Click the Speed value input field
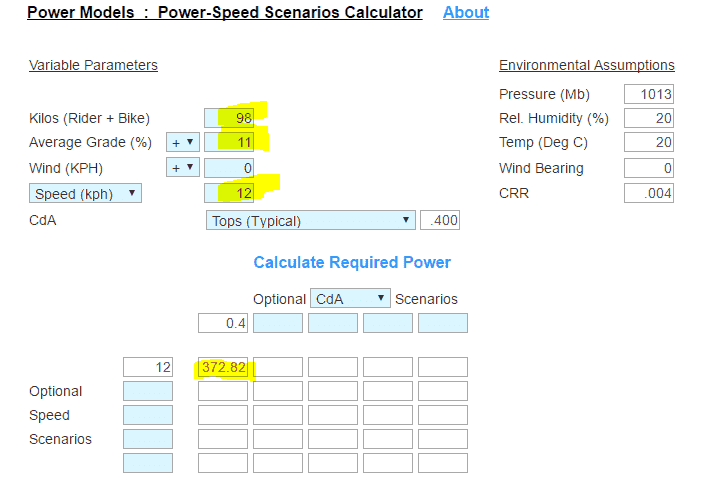Viewport: 720px width, 498px height. [228, 193]
